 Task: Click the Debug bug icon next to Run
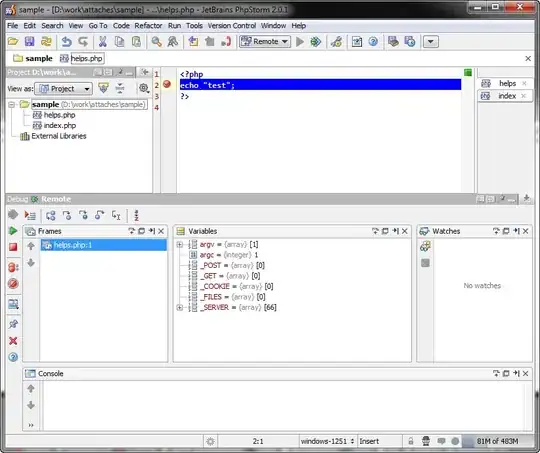click(x=315, y=42)
